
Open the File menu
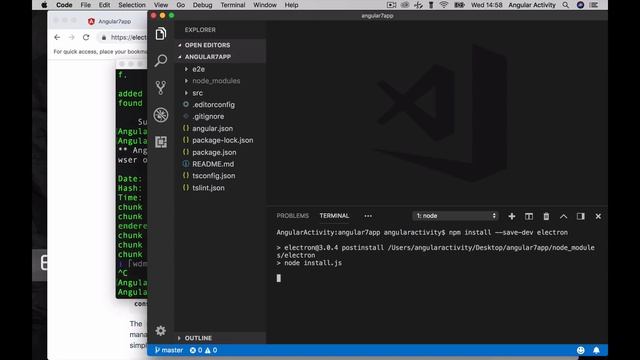coord(86,5)
